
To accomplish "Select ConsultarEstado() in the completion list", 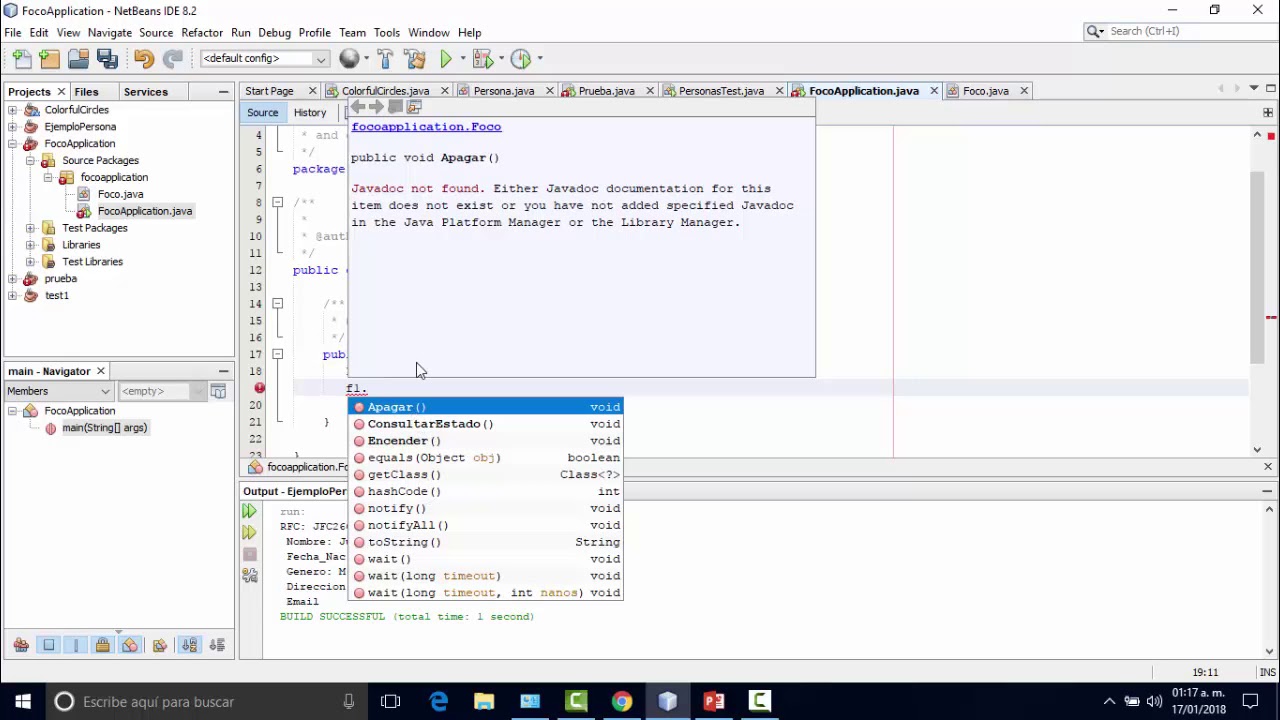I will point(486,424).
